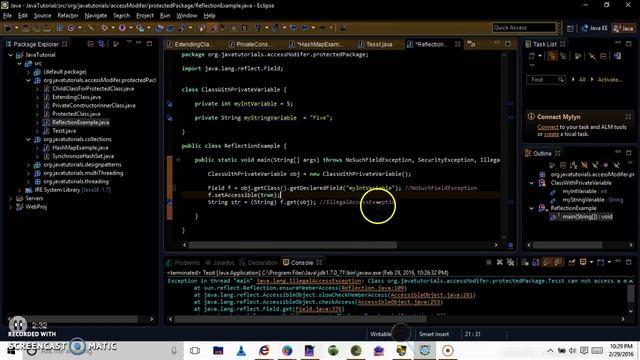Screen dimensions: 640x360
Task: Click the Run button in the main toolbar
Action: coord(122,28)
